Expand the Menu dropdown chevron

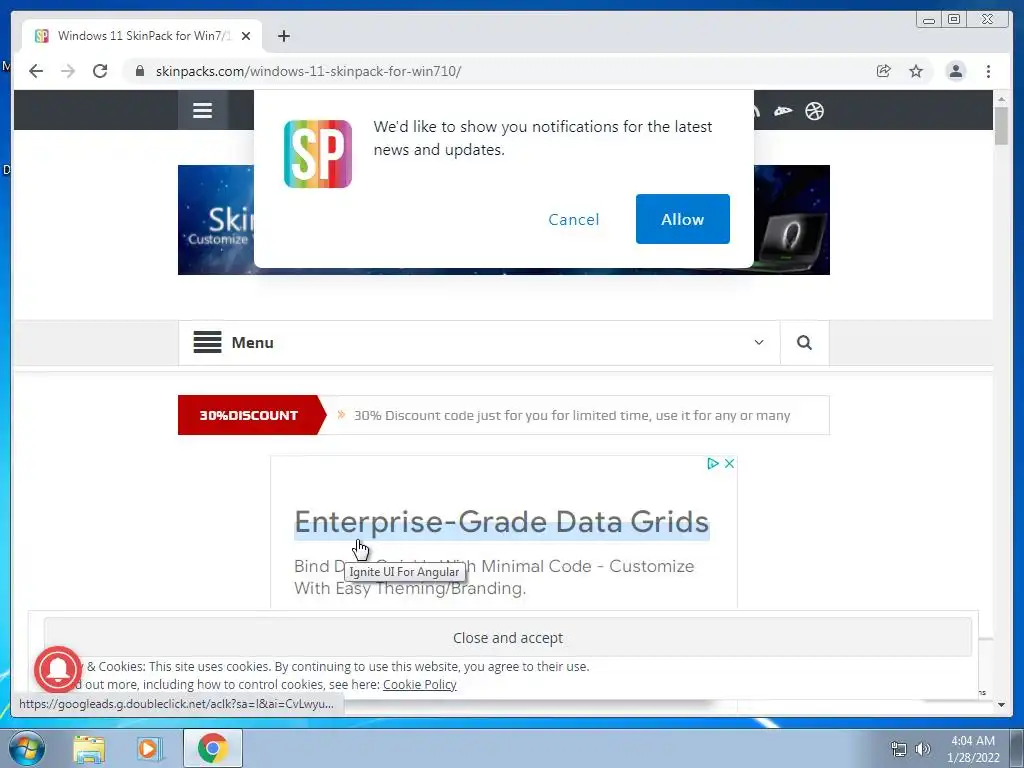click(759, 342)
